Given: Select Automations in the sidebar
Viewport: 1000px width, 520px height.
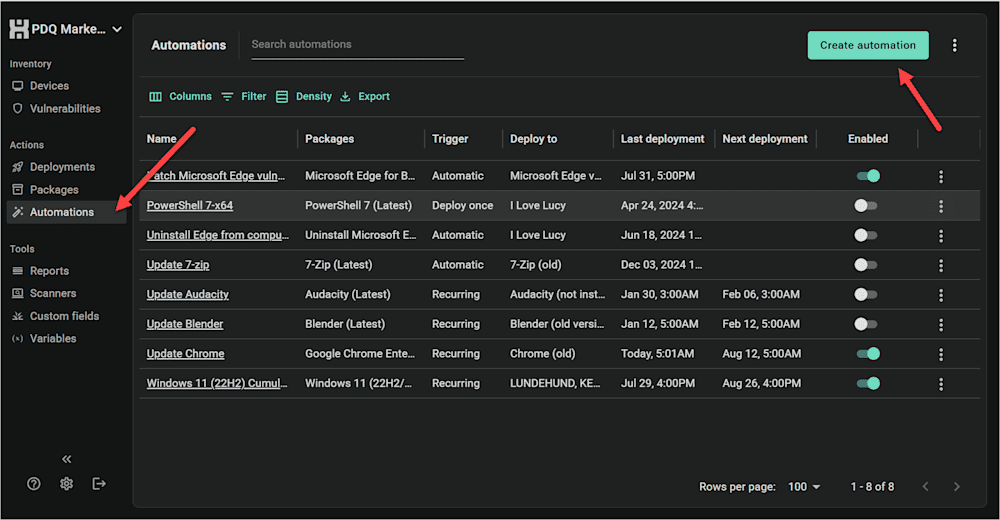Looking at the screenshot, I should coord(66,212).
